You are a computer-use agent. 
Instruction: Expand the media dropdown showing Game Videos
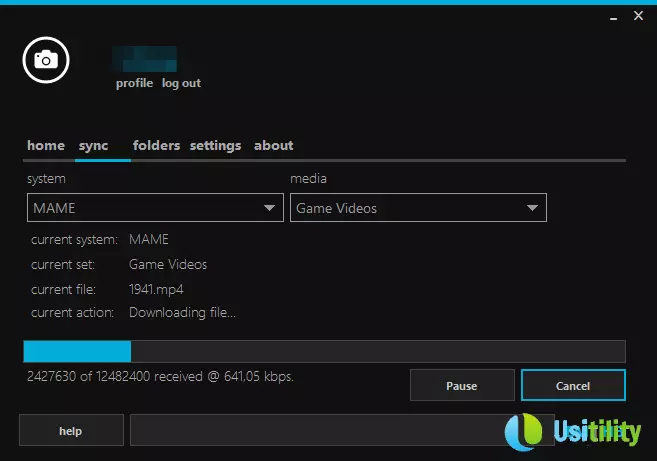(x=418, y=208)
